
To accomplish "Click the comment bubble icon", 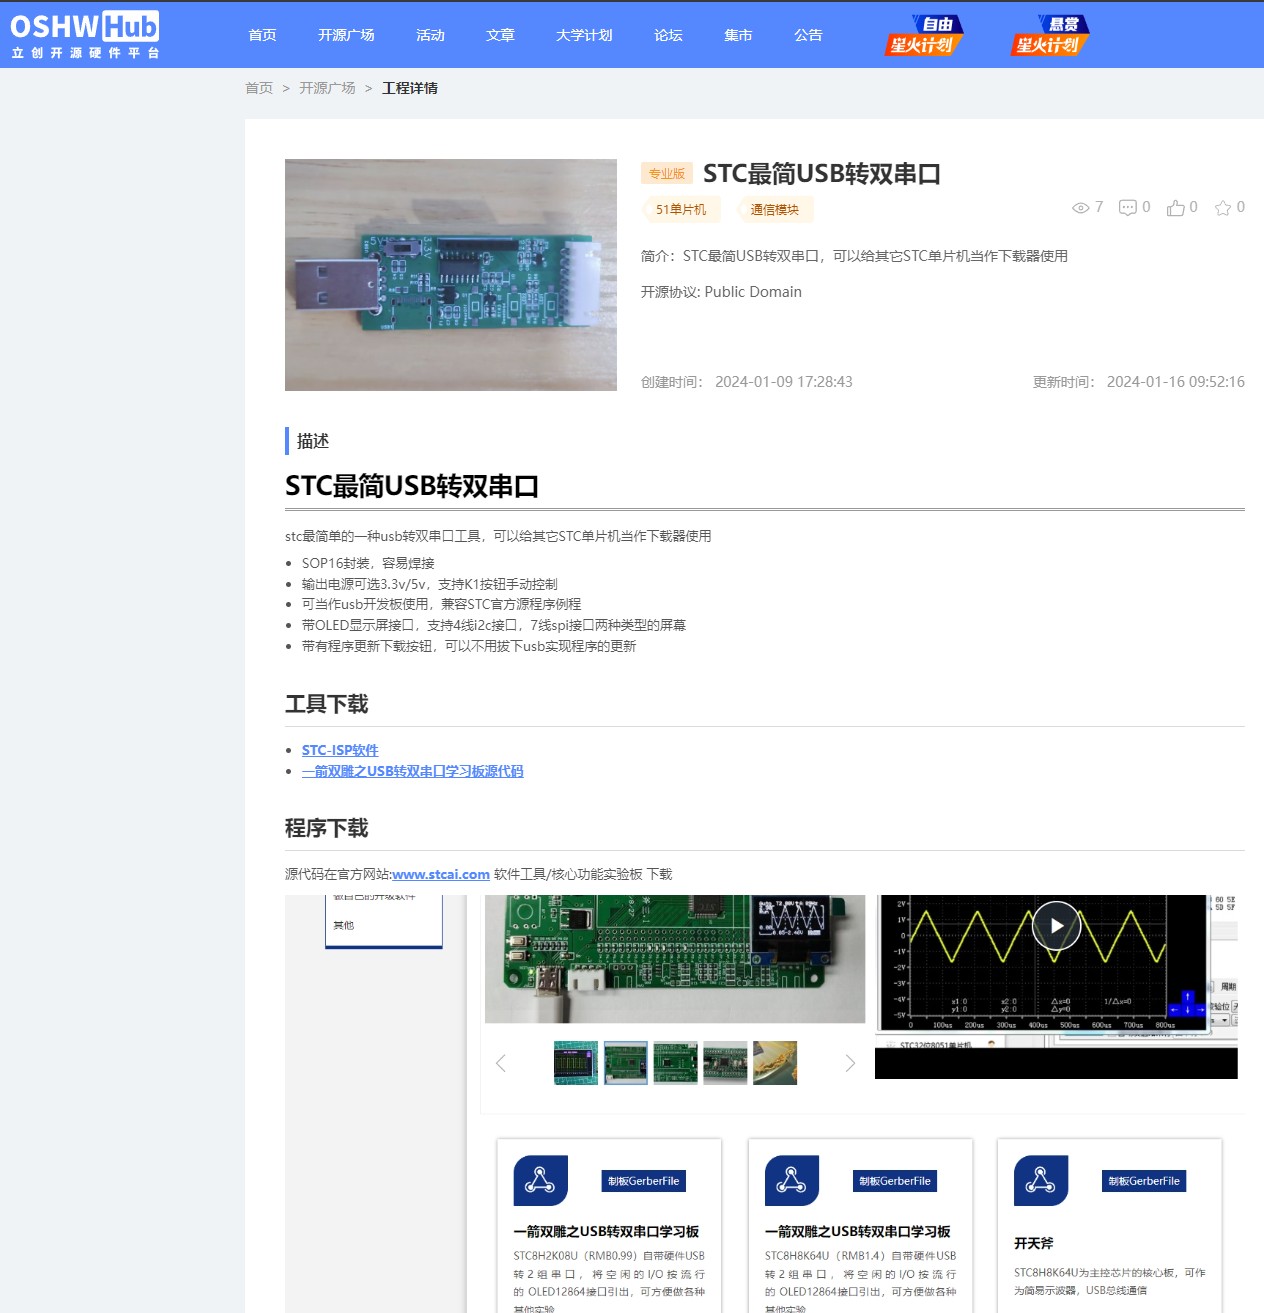I will tap(1128, 208).
